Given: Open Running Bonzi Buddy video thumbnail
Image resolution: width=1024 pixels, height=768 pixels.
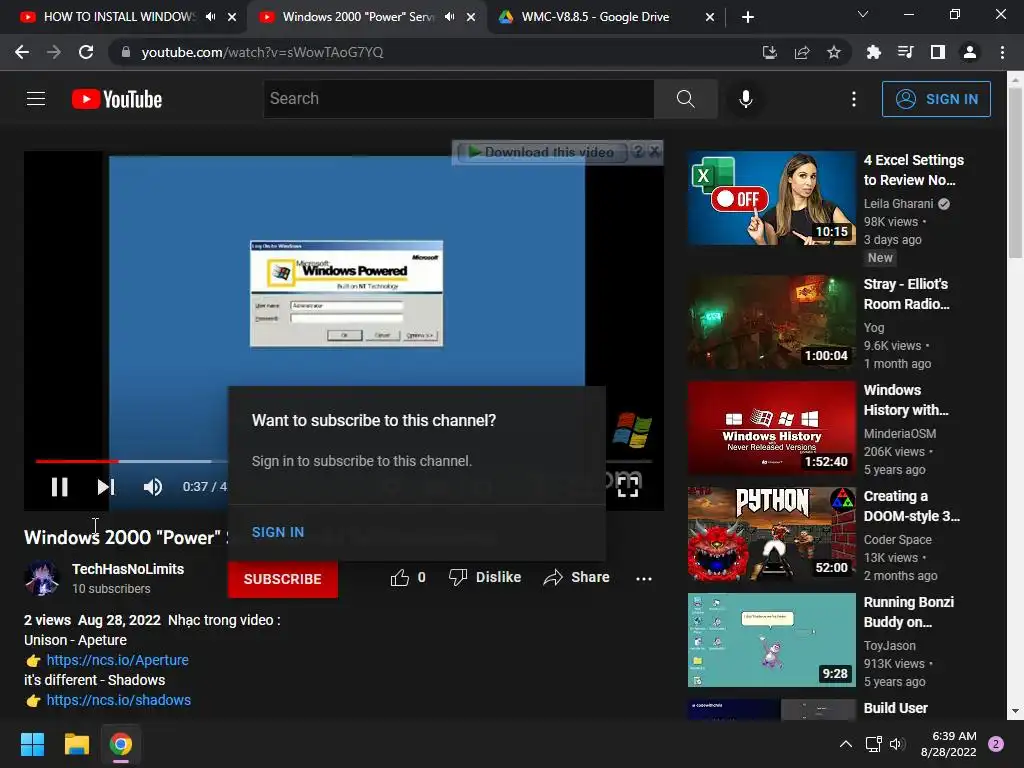Looking at the screenshot, I should point(771,640).
